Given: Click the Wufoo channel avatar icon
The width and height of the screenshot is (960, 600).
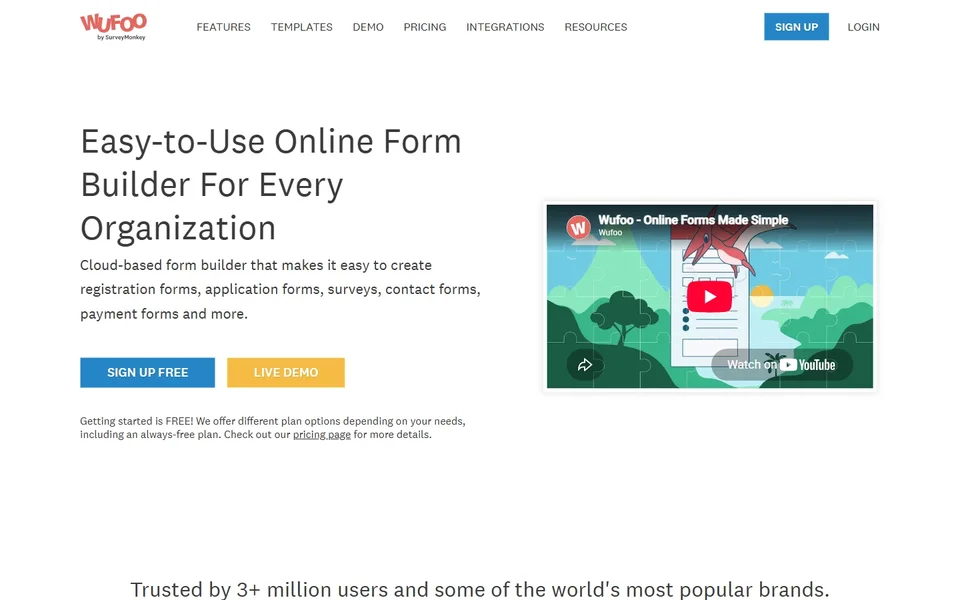Looking at the screenshot, I should click(x=577, y=227).
